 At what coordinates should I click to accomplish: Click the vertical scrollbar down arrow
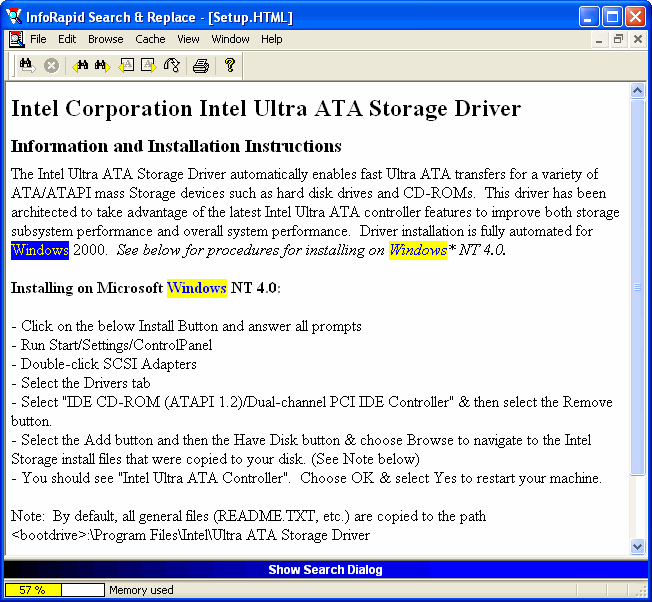tap(637, 546)
